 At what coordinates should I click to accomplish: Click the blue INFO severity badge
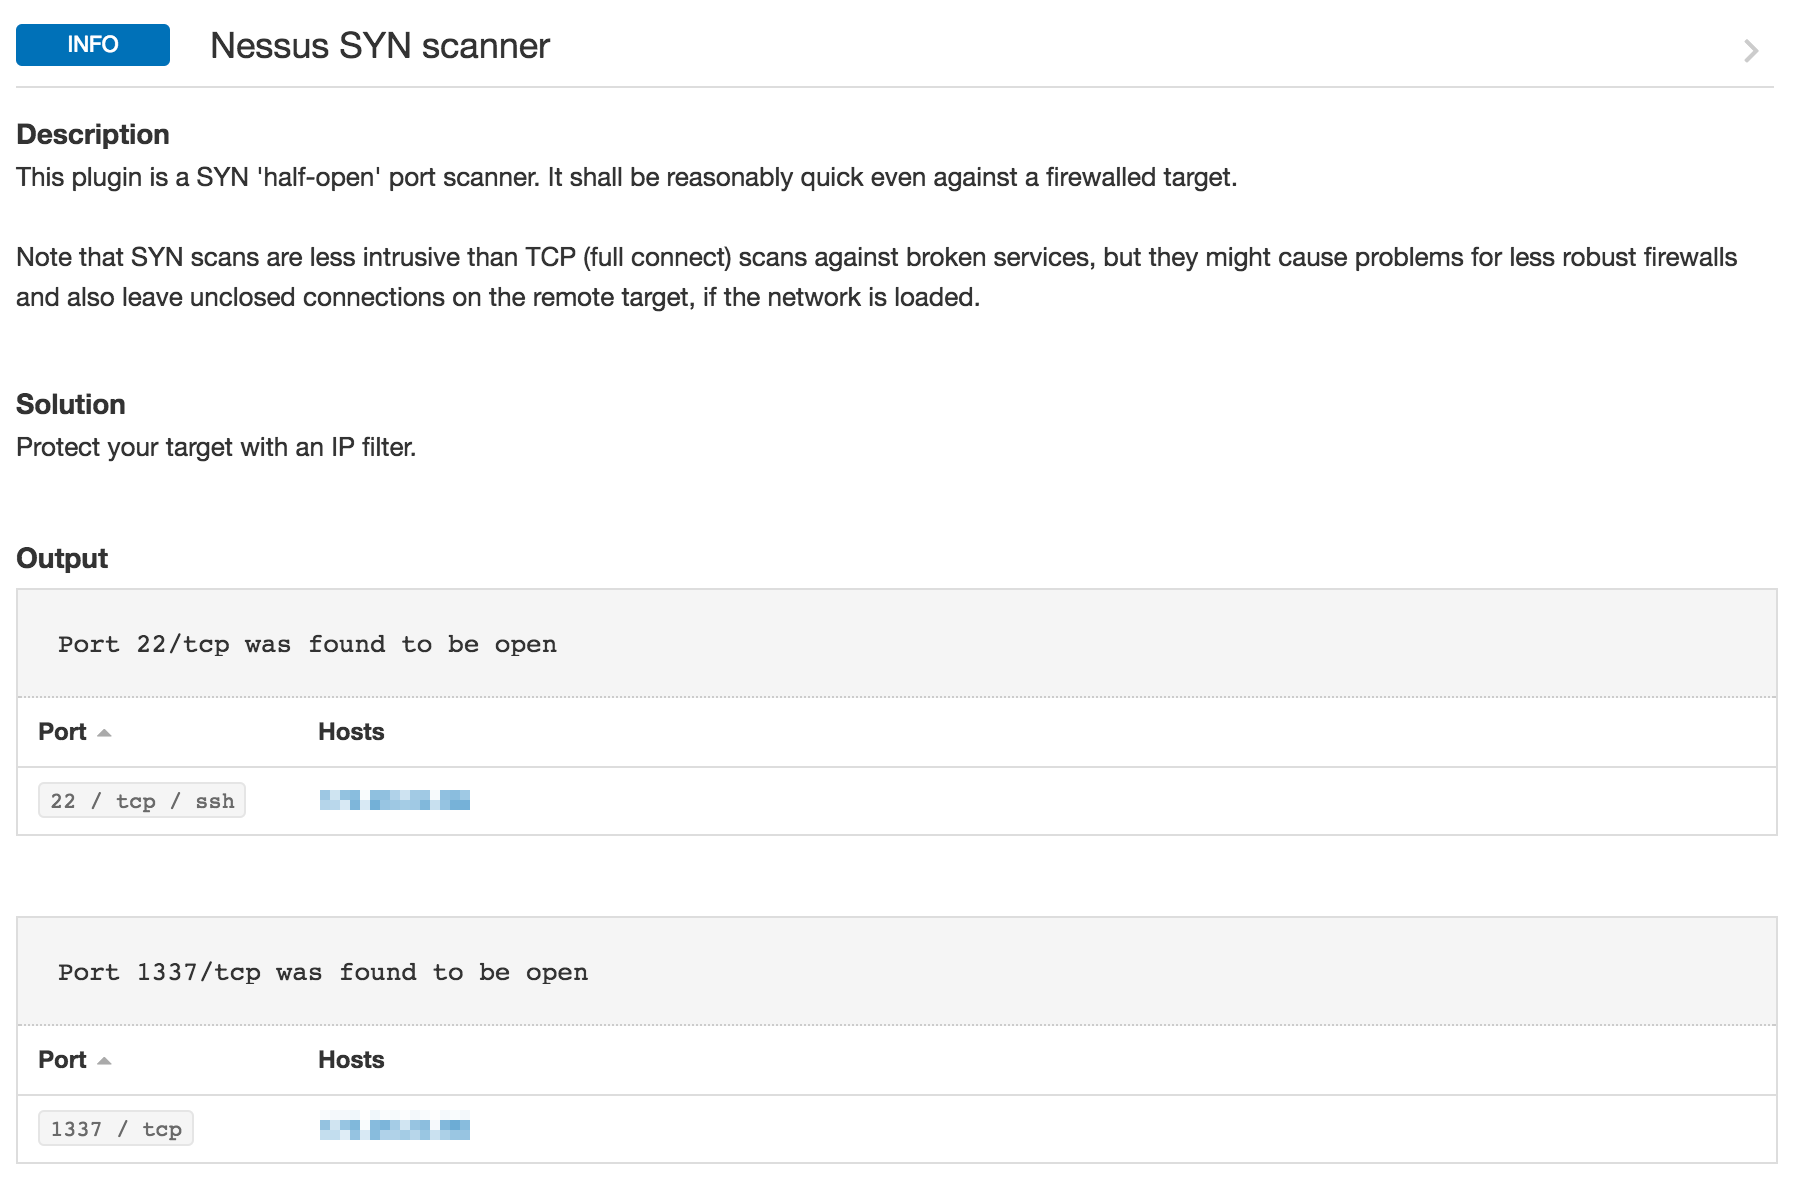93,45
